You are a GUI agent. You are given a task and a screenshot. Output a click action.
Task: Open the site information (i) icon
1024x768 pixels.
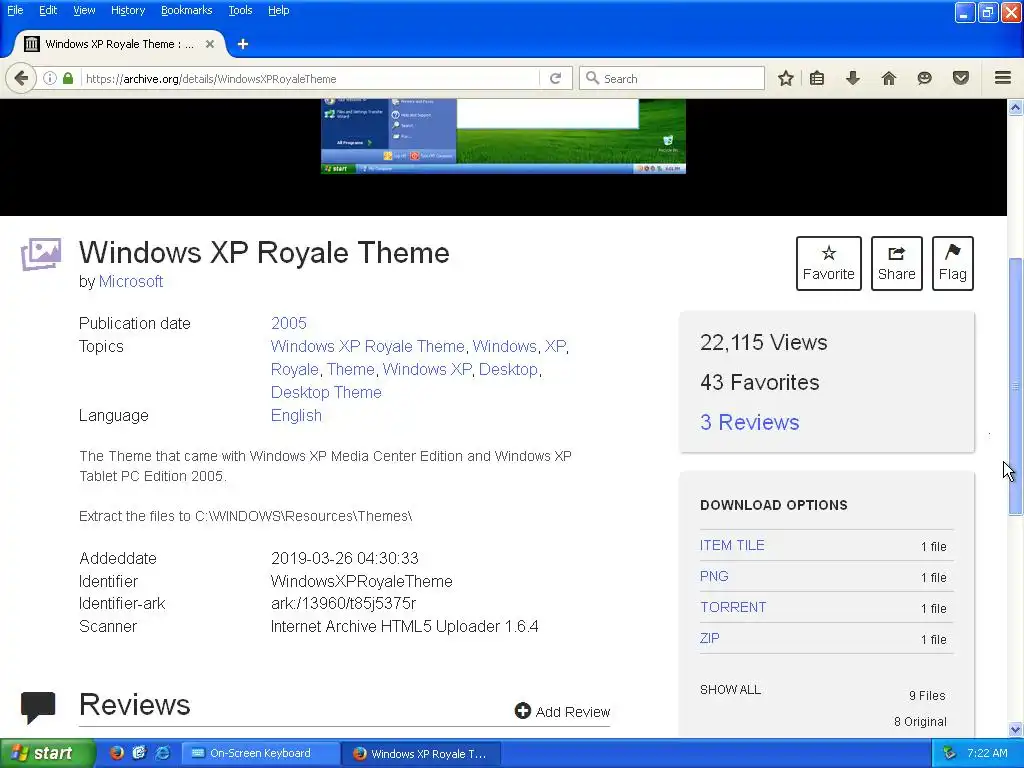tap(50, 78)
